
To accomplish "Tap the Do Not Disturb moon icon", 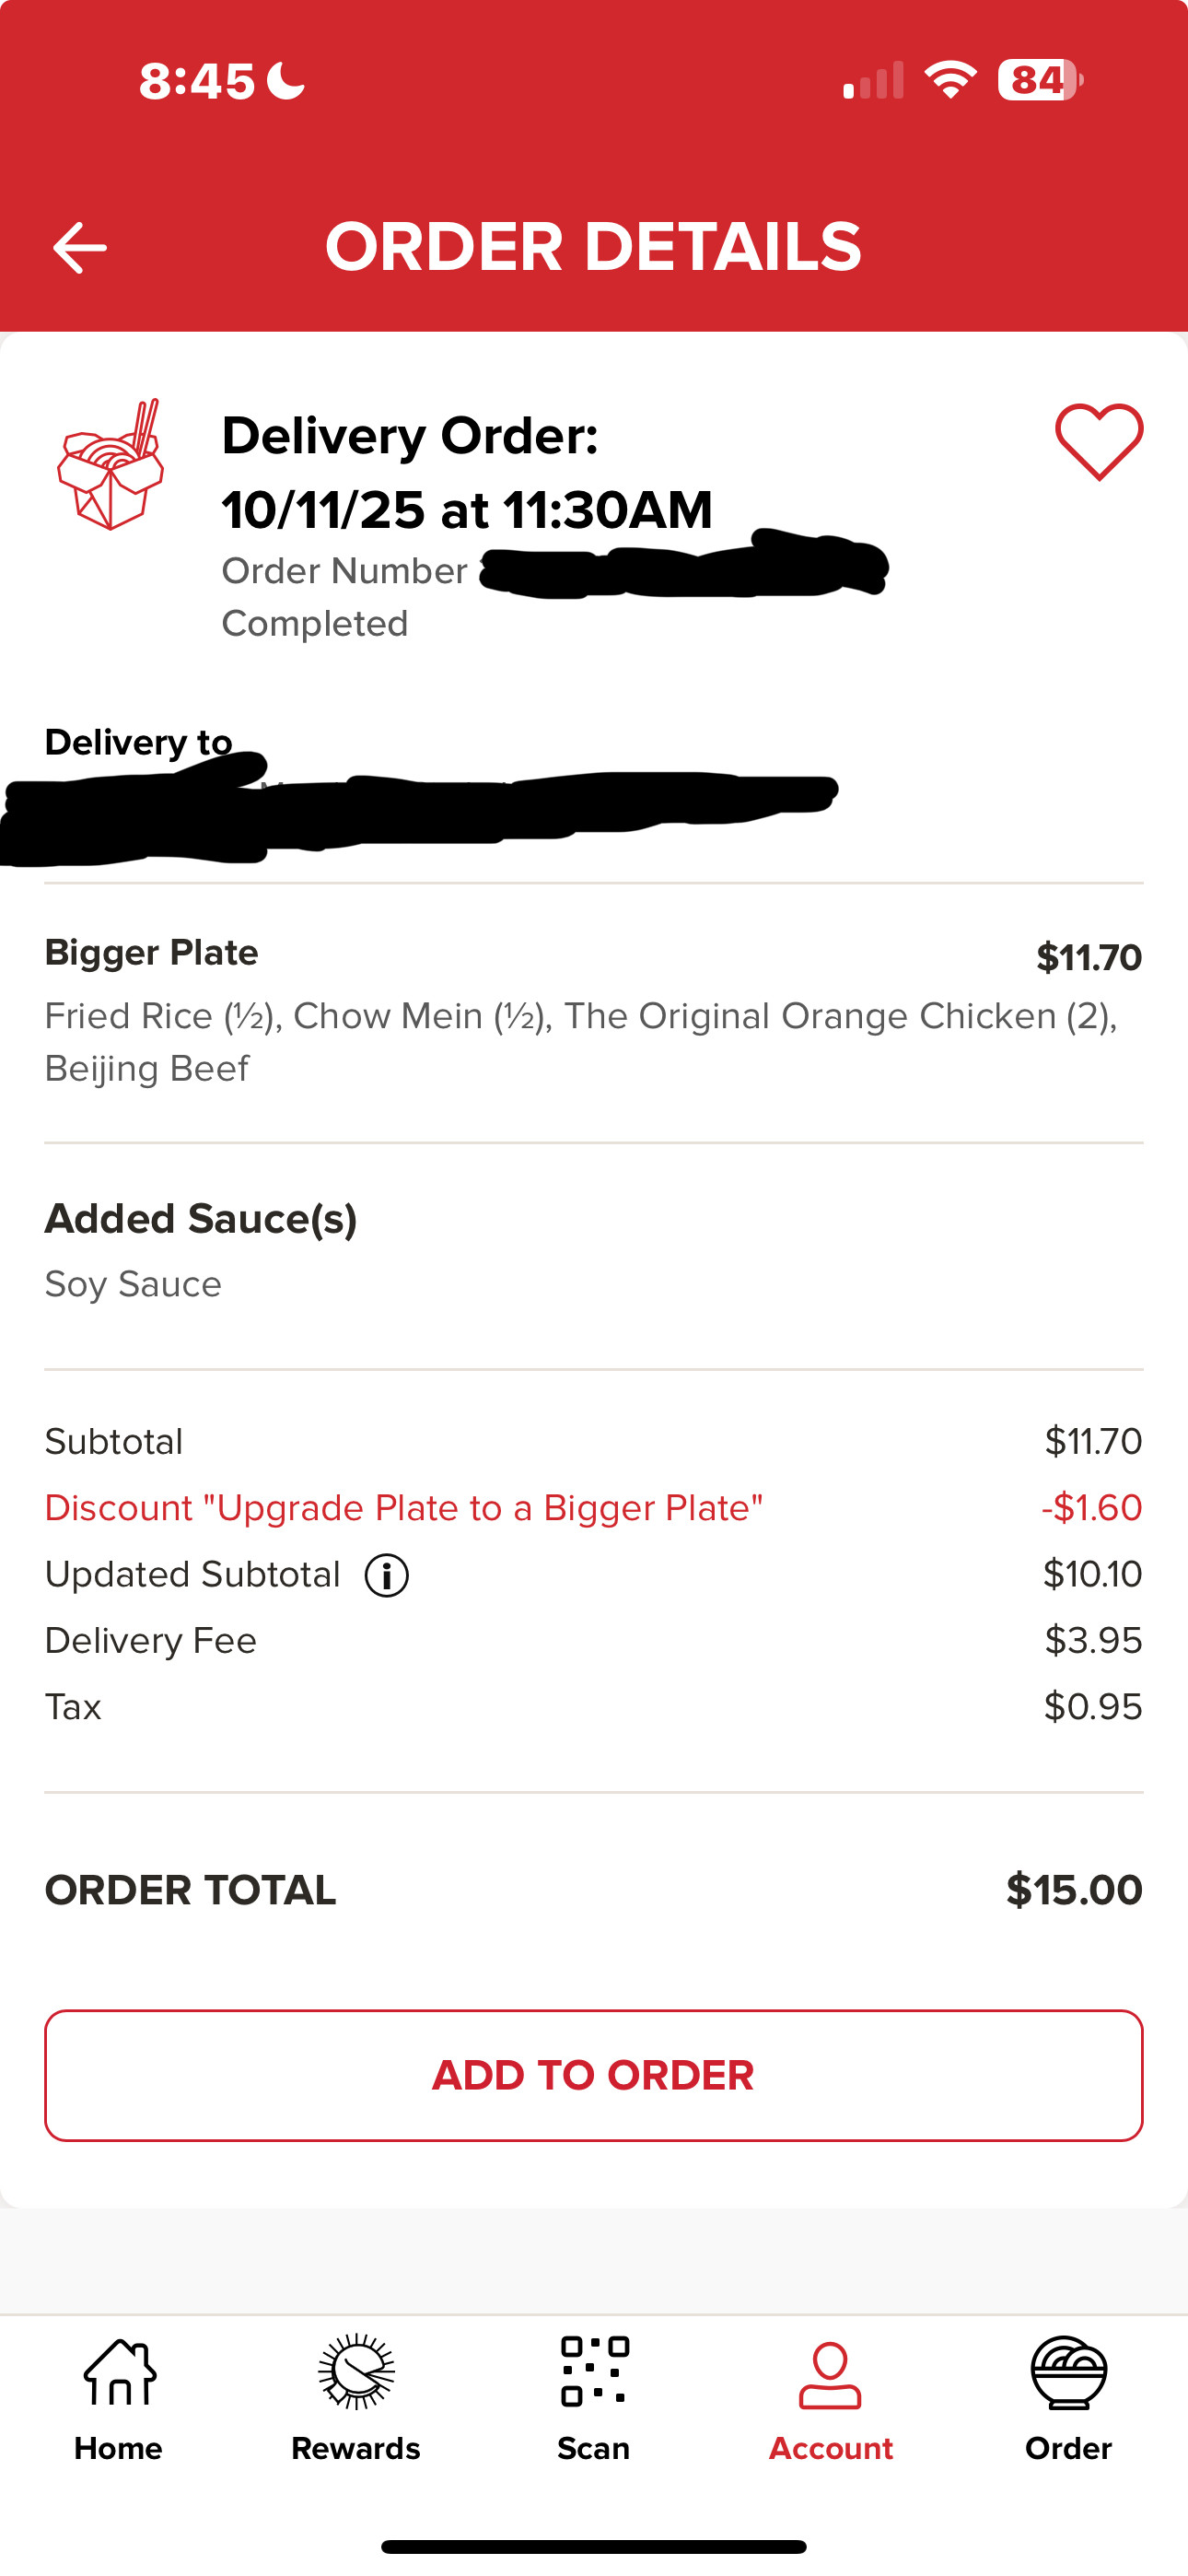I will tap(286, 80).
